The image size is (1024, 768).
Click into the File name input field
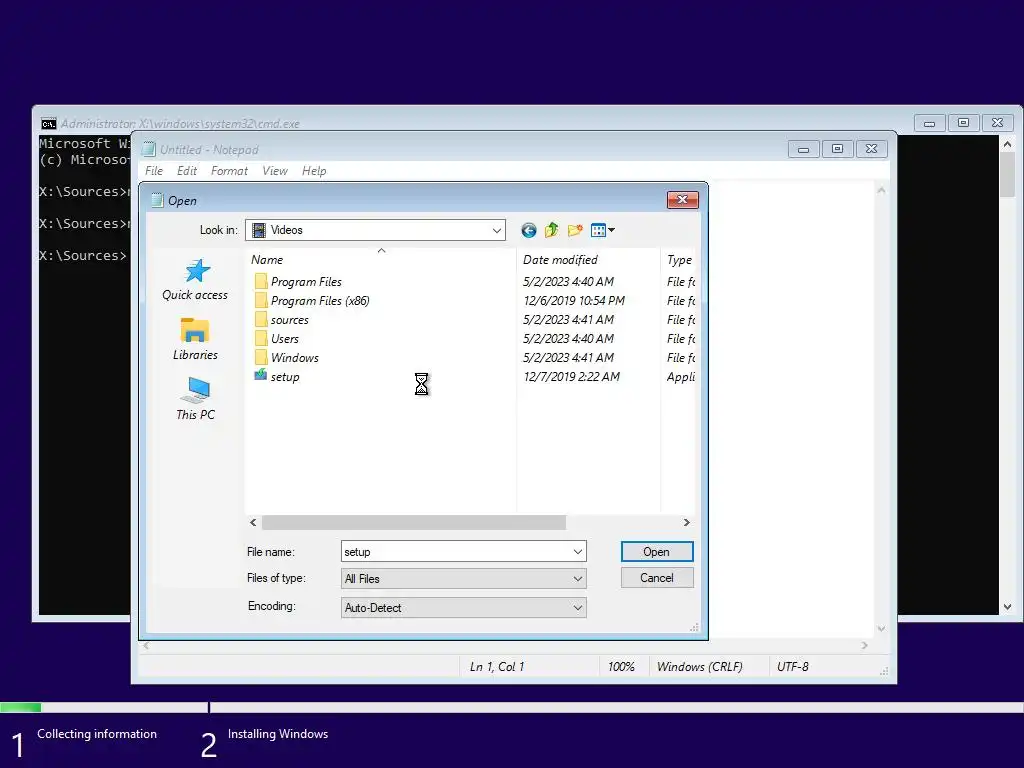point(456,552)
